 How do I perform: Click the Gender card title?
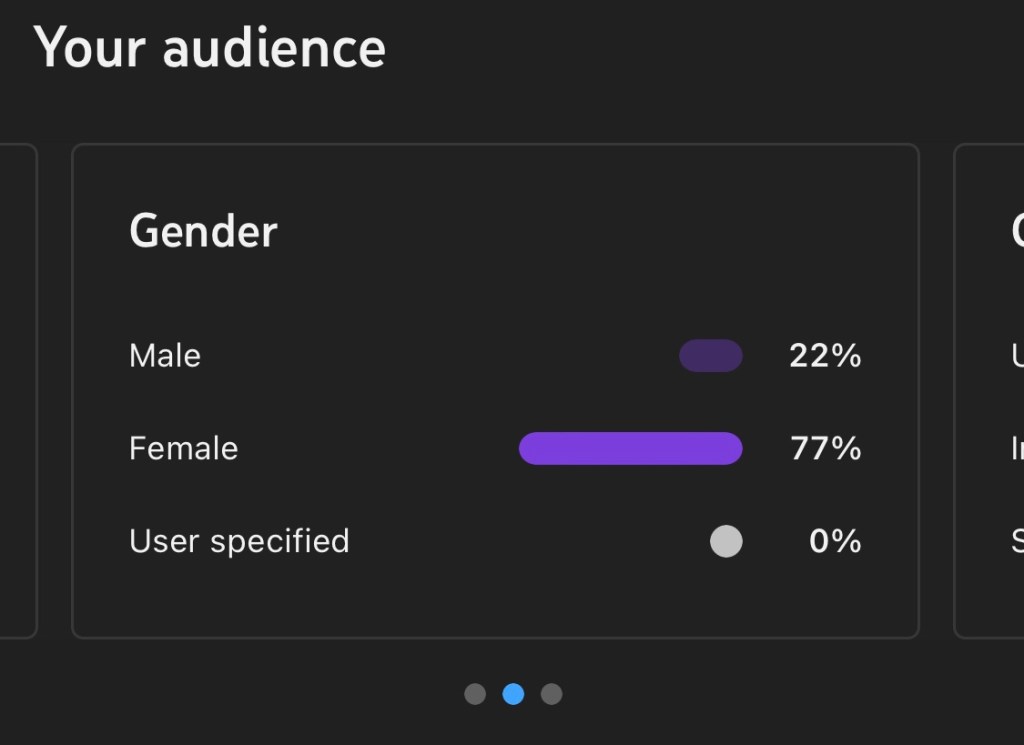[x=203, y=232]
